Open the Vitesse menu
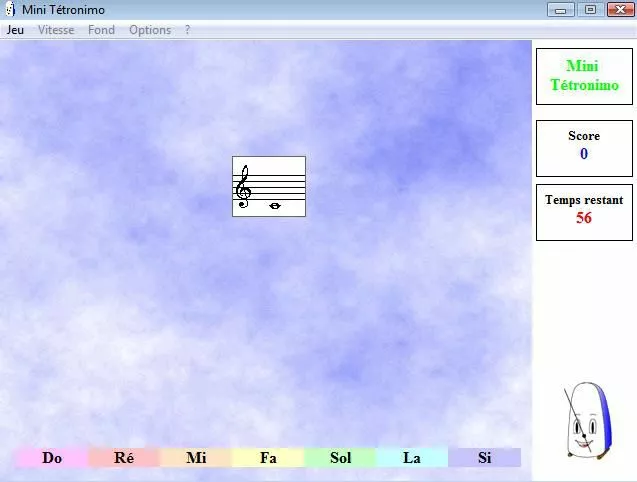 (x=56, y=30)
